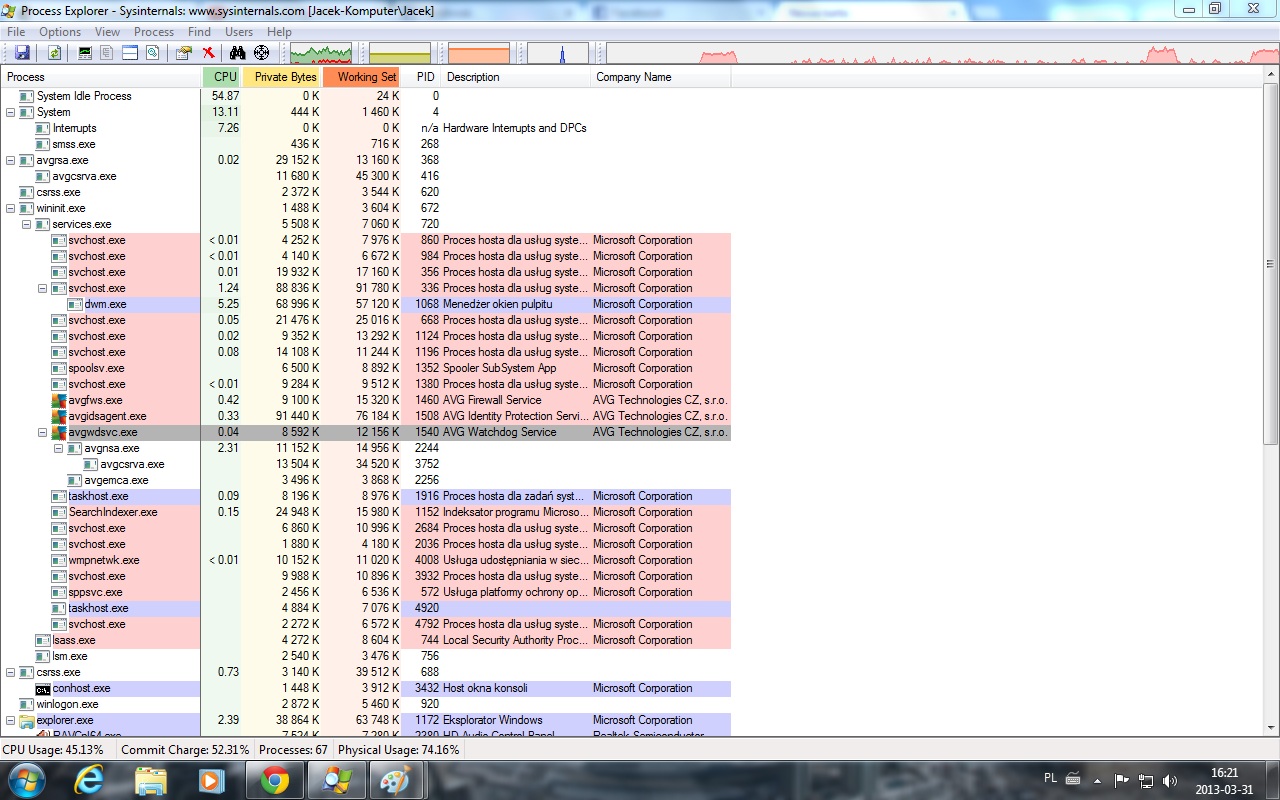
Task: Click the clock showing 16:21
Action: click(x=1224, y=772)
